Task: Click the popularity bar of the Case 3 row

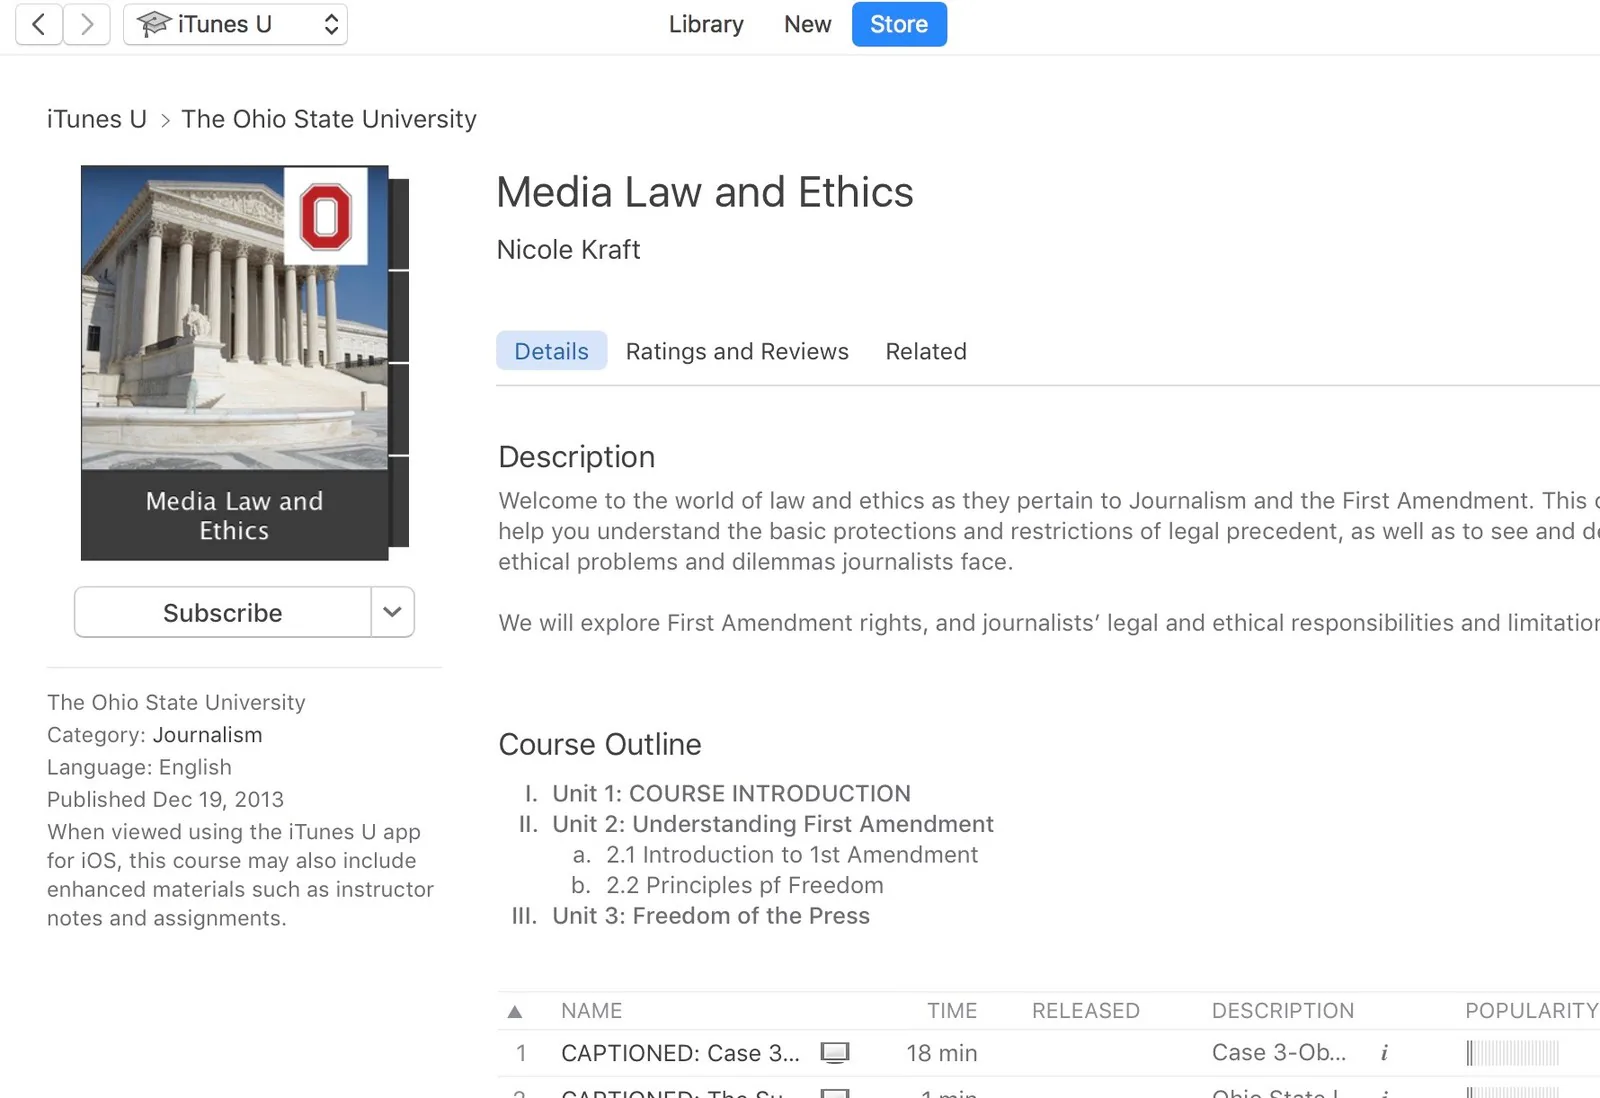Action: tap(1513, 1053)
